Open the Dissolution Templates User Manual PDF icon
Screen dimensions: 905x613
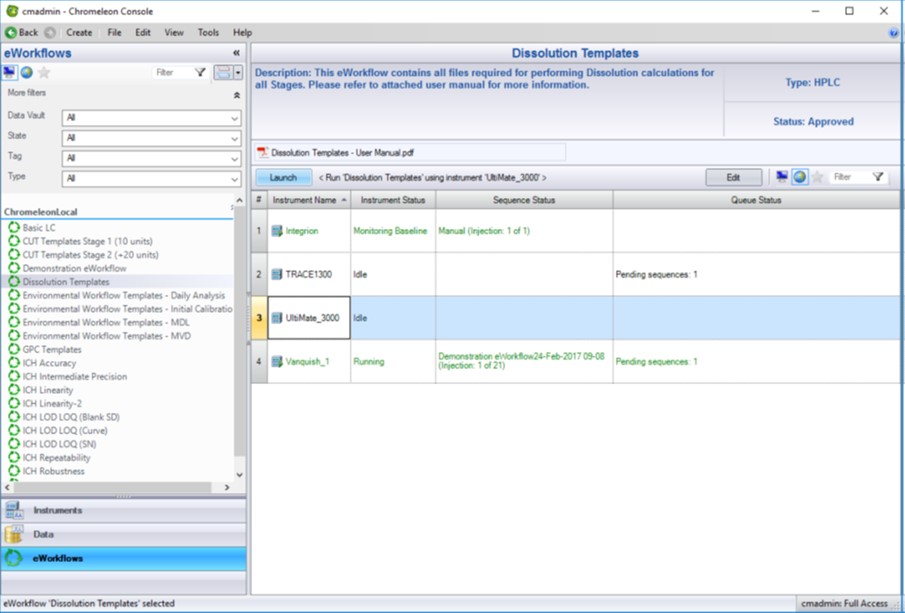click(263, 153)
